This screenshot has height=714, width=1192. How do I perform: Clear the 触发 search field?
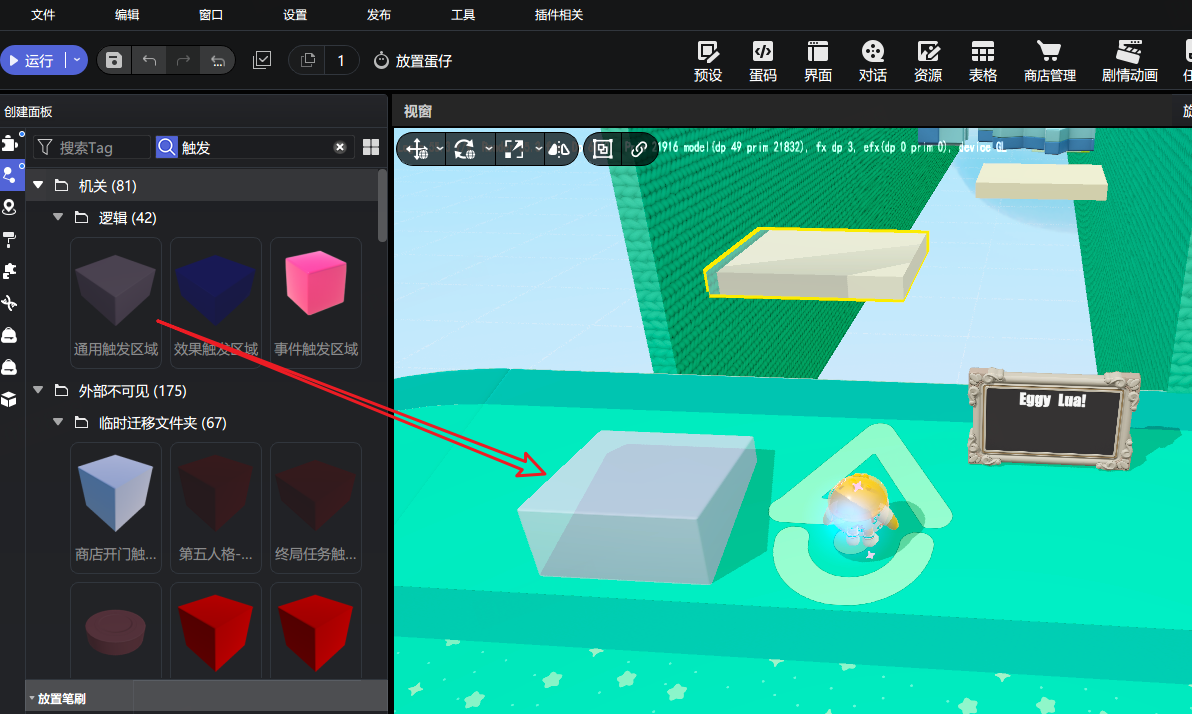coord(340,147)
